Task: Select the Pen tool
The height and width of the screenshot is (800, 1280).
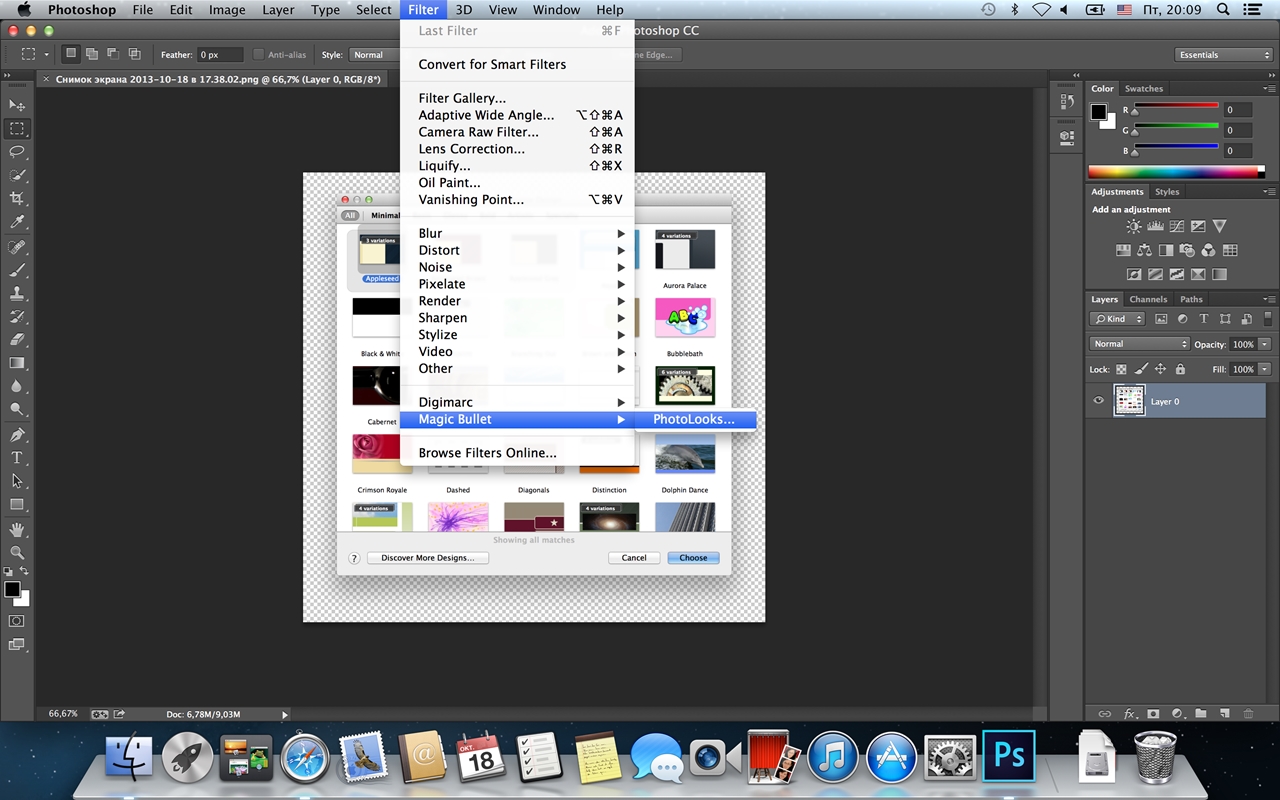Action: click(x=17, y=435)
